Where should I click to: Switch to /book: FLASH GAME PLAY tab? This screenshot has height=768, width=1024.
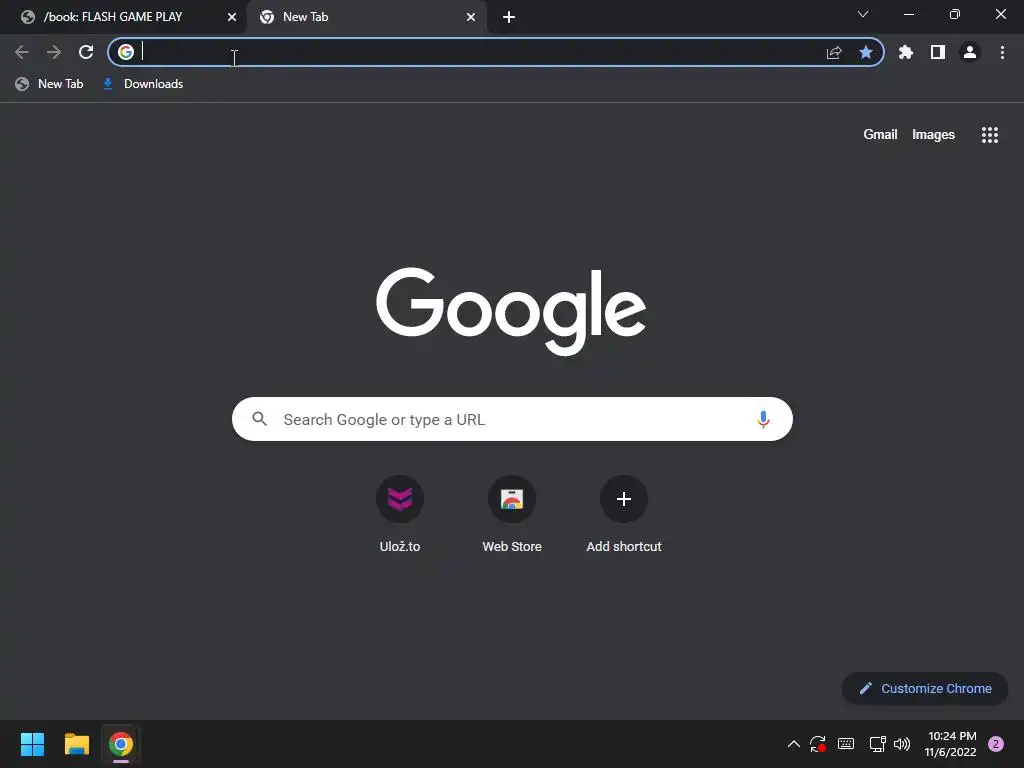[124, 17]
